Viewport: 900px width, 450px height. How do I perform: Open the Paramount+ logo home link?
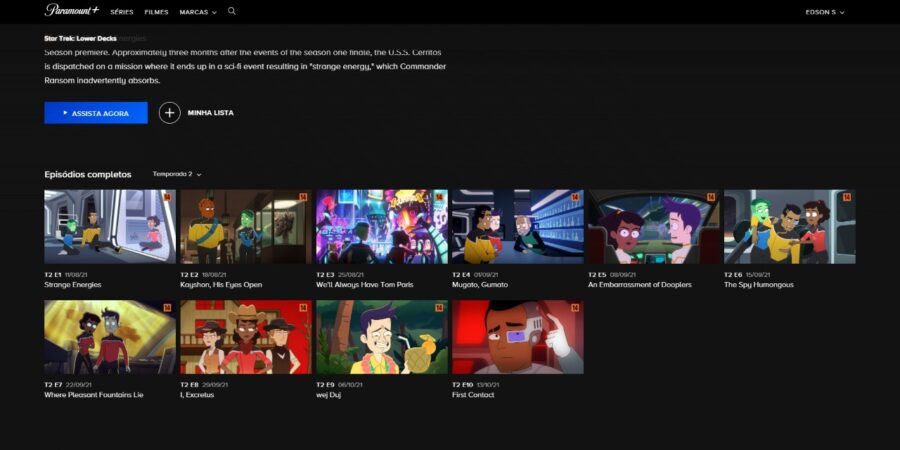(x=72, y=10)
